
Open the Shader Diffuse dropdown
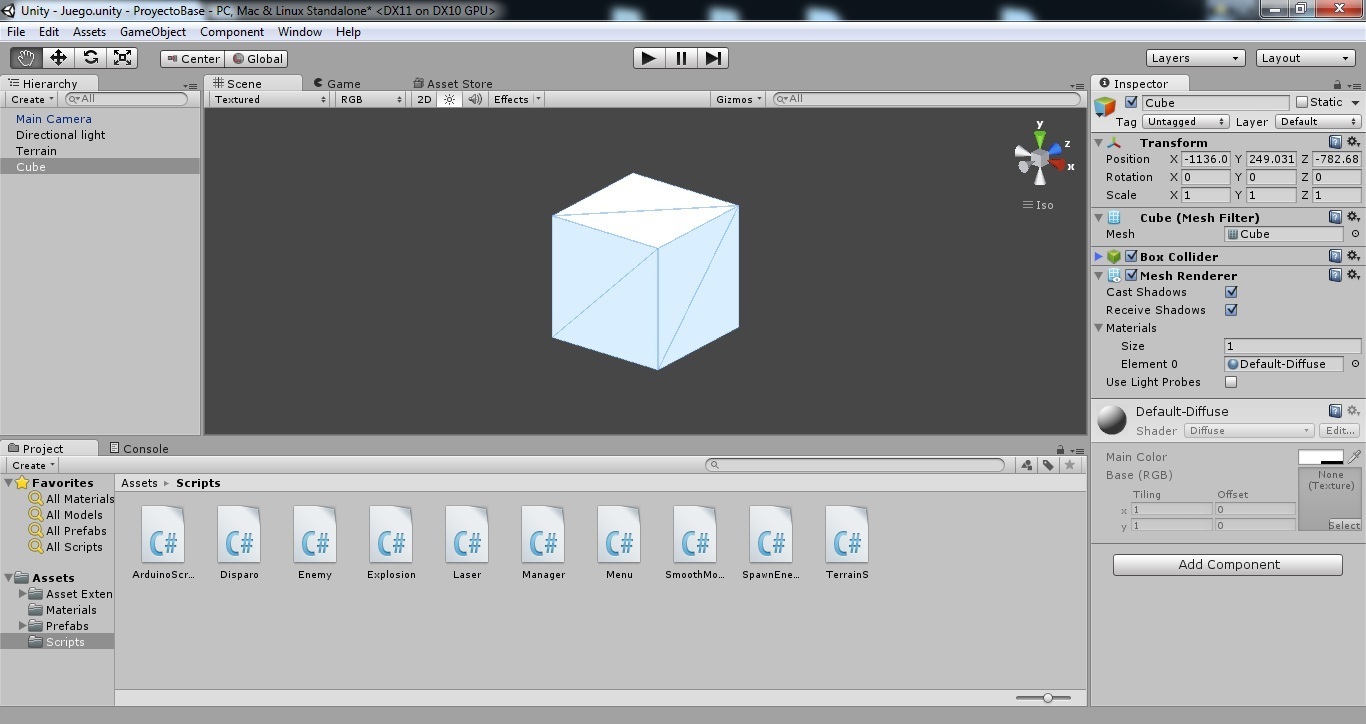[x=1249, y=431]
